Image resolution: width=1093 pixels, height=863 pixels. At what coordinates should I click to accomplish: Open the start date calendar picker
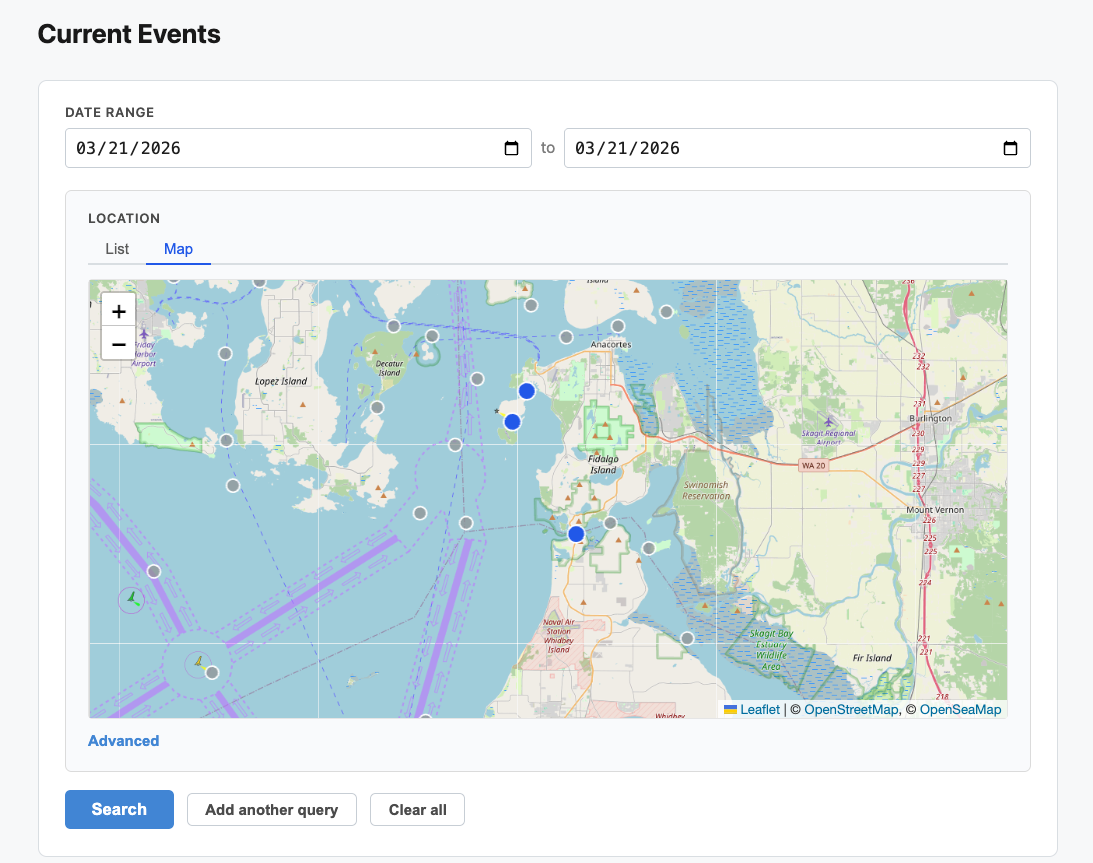512,147
